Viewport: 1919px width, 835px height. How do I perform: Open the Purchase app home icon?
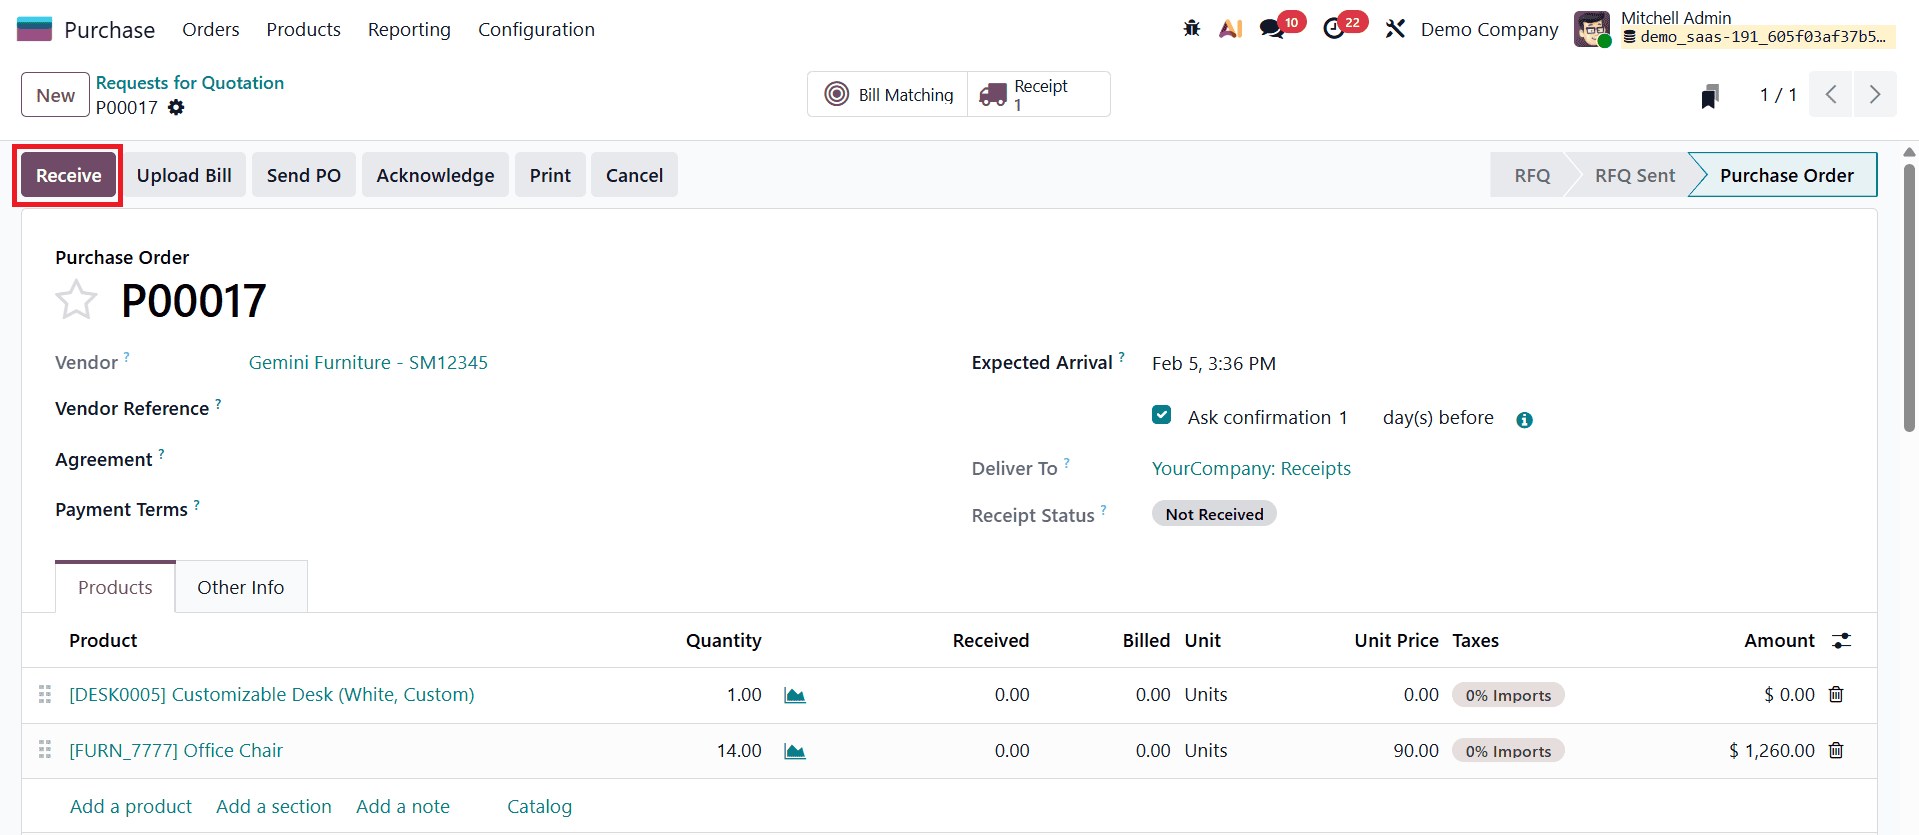click(x=34, y=29)
